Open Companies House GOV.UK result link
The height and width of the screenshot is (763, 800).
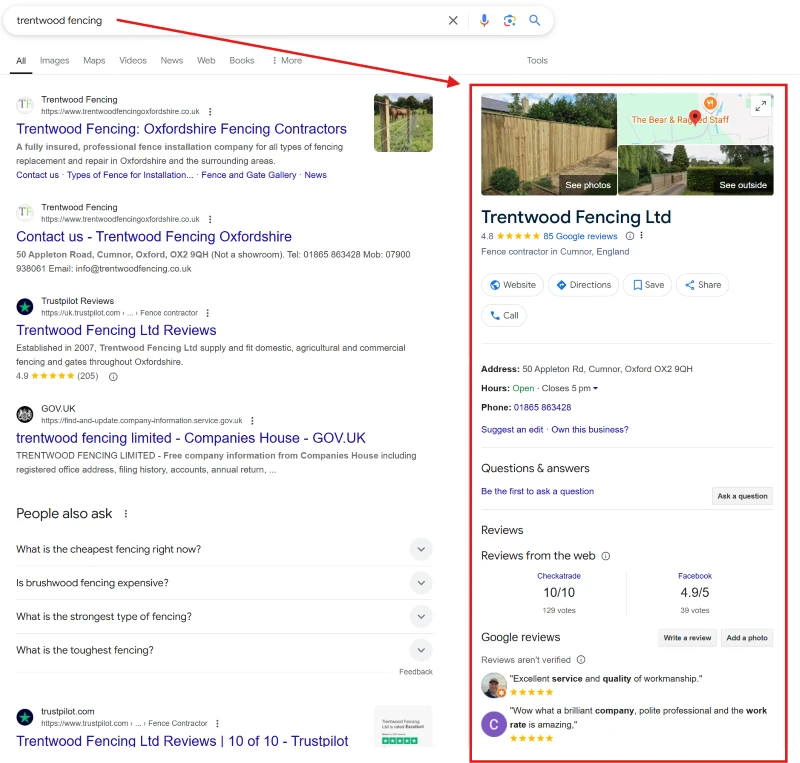point(191,438)
